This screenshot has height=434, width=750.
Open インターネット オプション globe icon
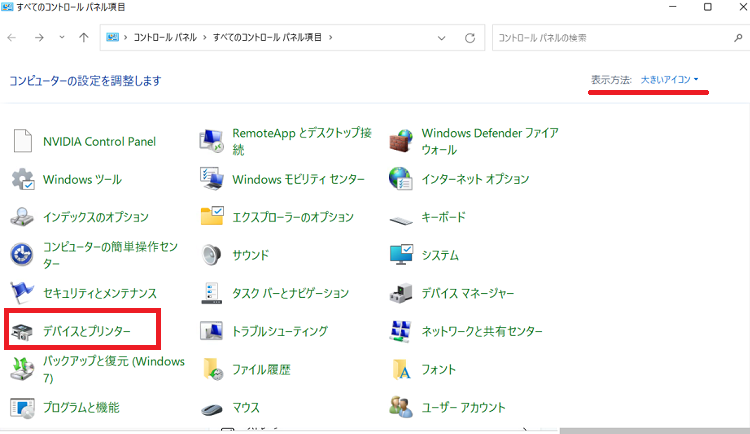[x=401, y=179]
